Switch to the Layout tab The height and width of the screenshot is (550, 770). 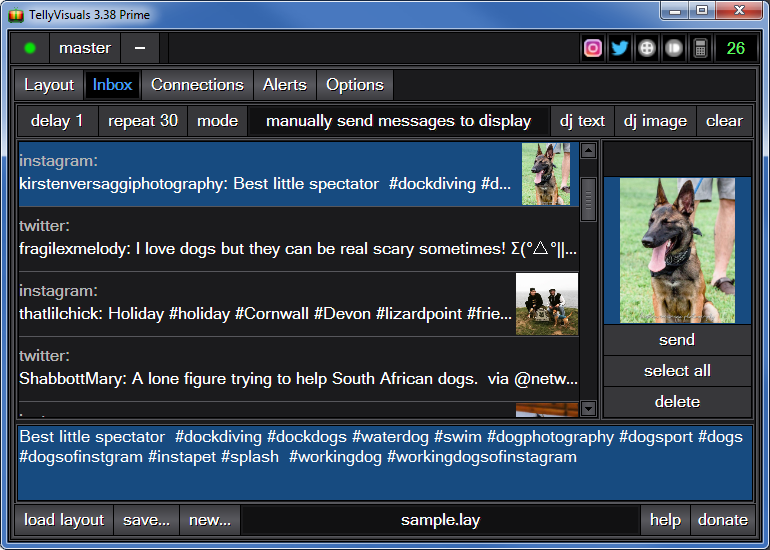pyautogui.click(x=49, y=85)
